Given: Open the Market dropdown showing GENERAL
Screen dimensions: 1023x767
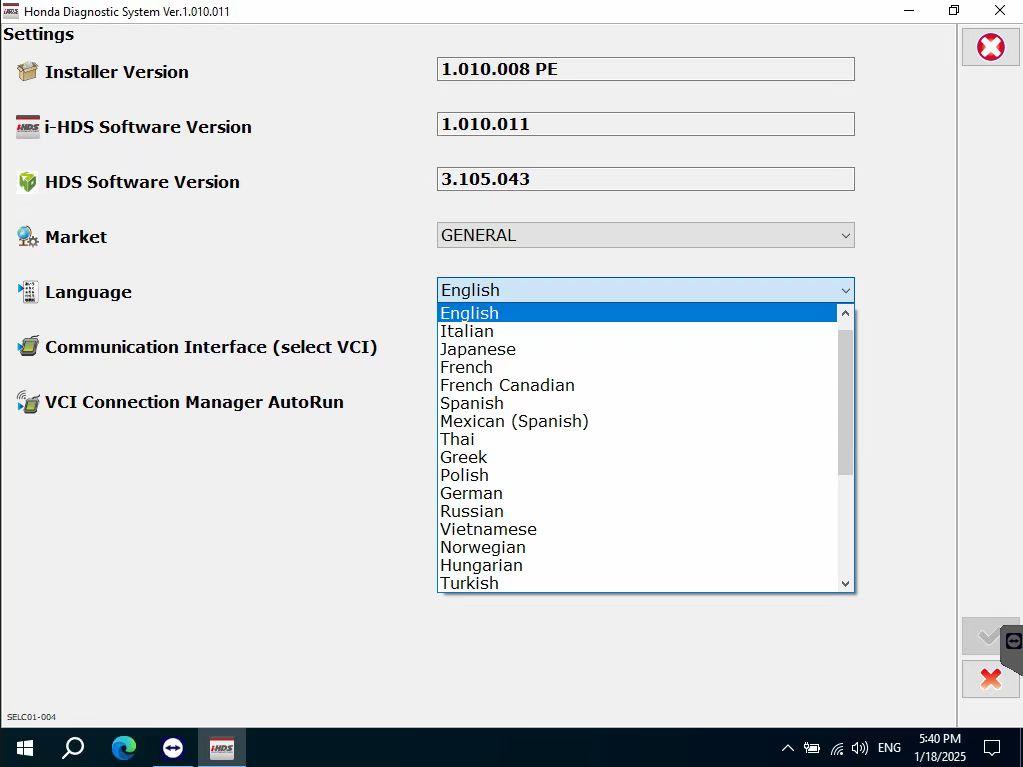Looking at the screenshot, I should [x=645, y=235].
